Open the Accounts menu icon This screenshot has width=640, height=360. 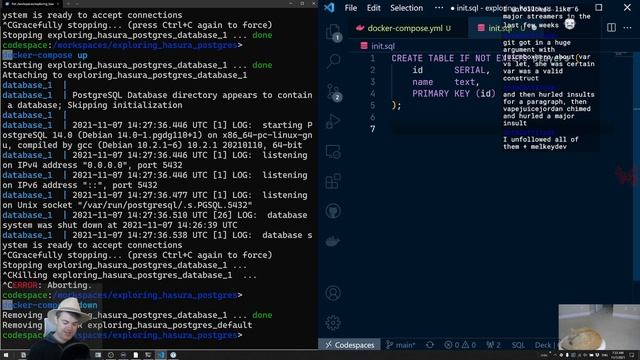coord(333,293)
